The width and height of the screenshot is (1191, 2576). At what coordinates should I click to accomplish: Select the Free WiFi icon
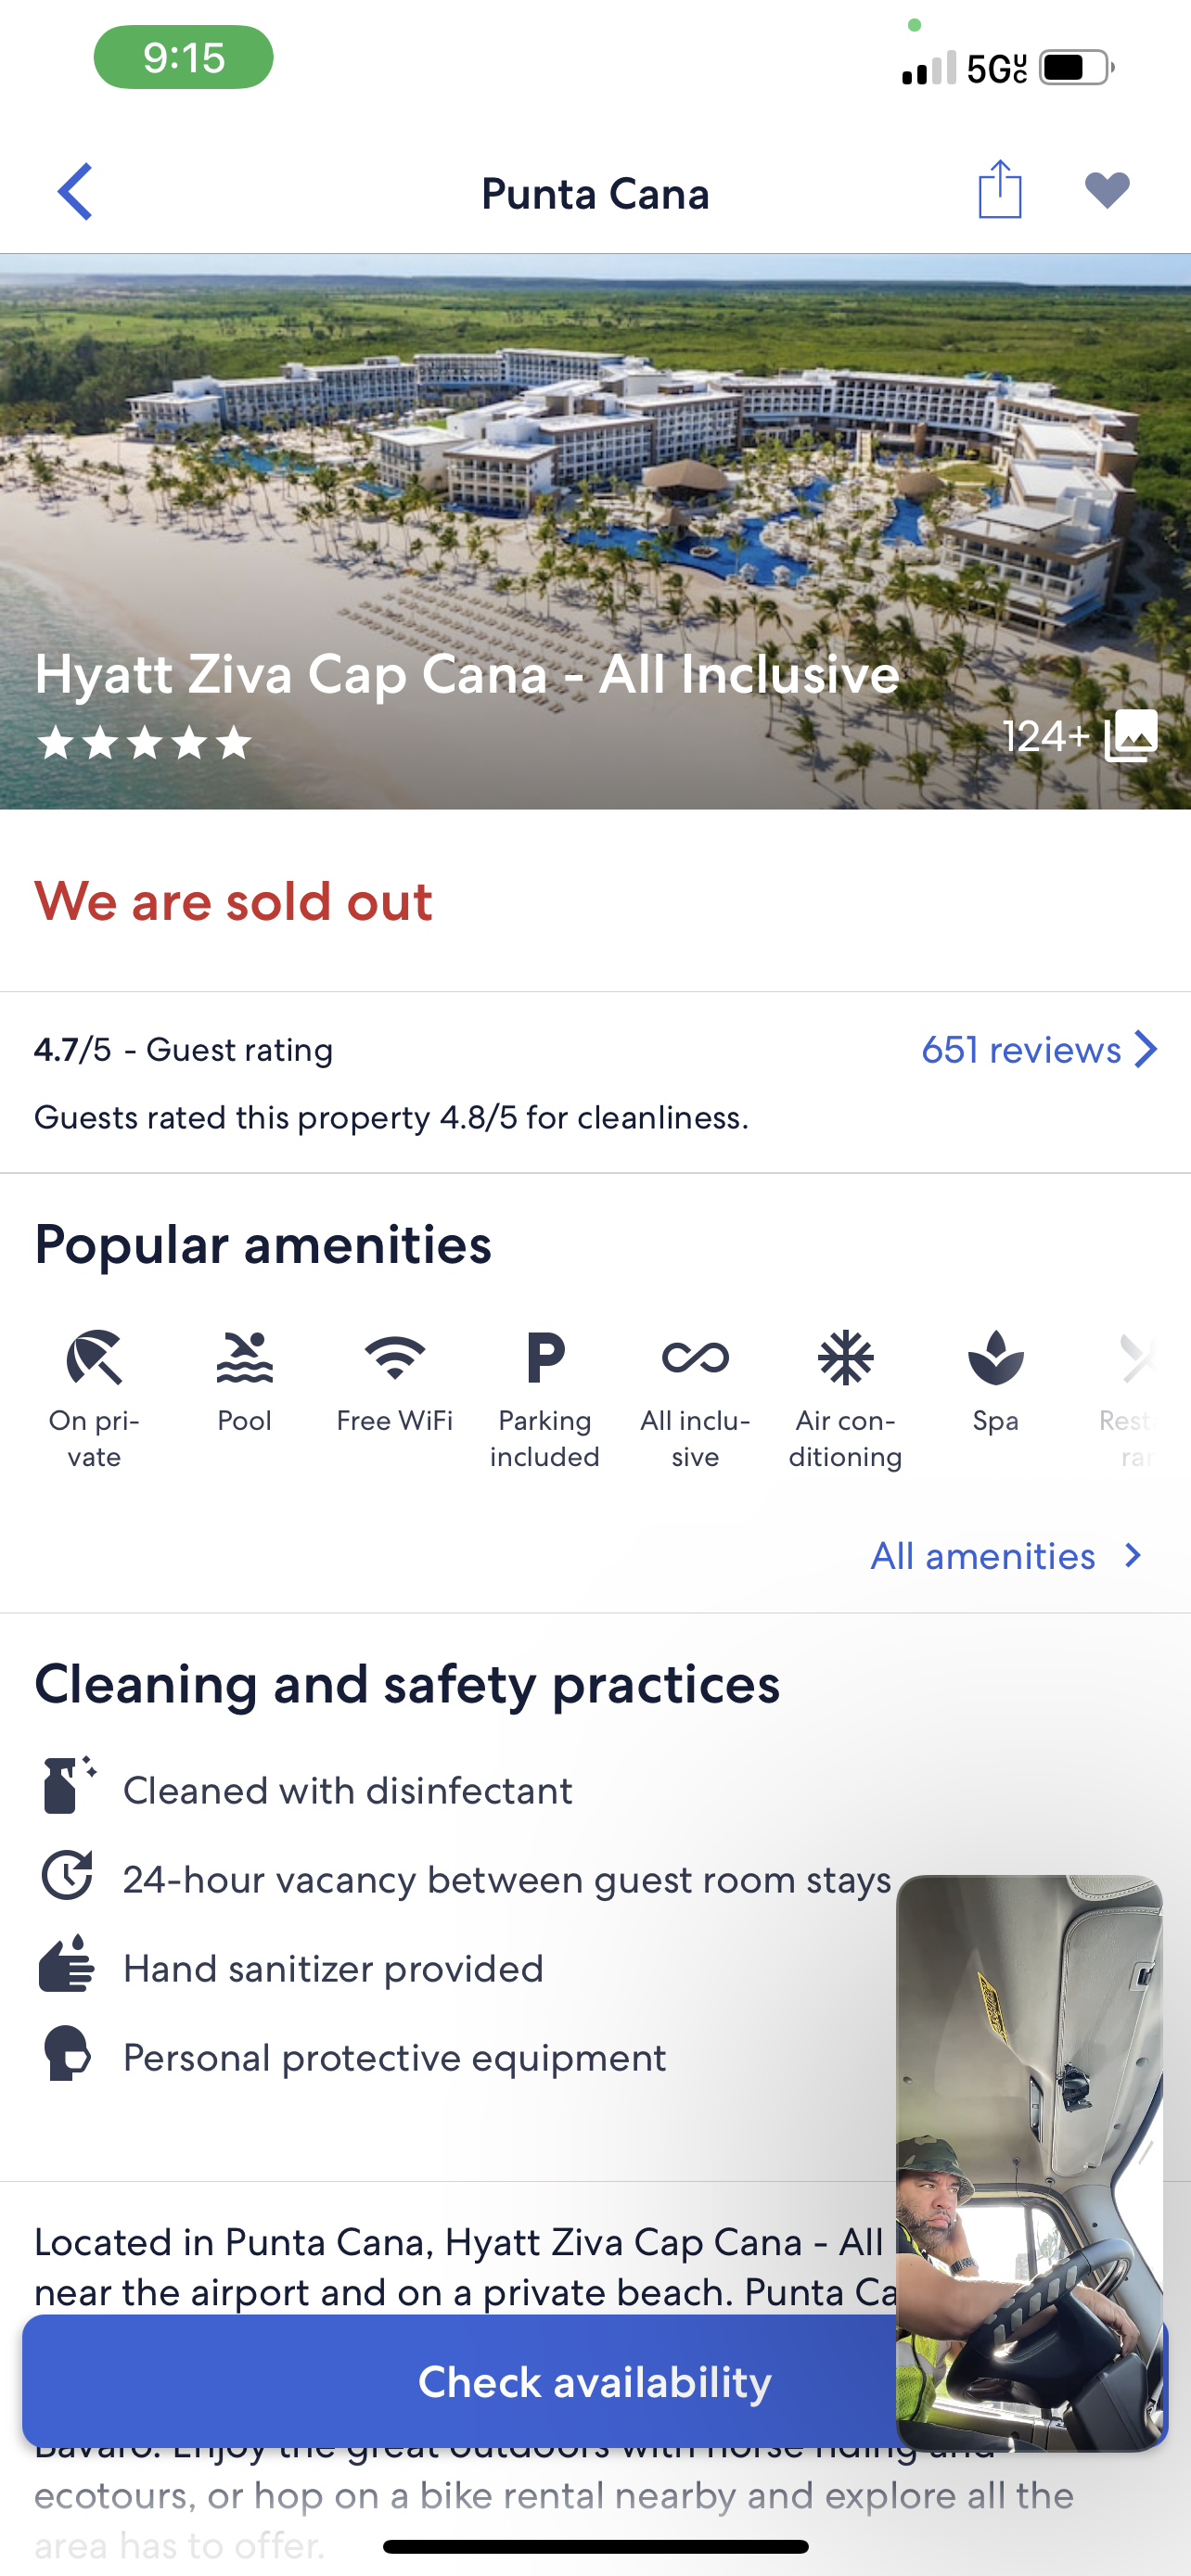395,1357
